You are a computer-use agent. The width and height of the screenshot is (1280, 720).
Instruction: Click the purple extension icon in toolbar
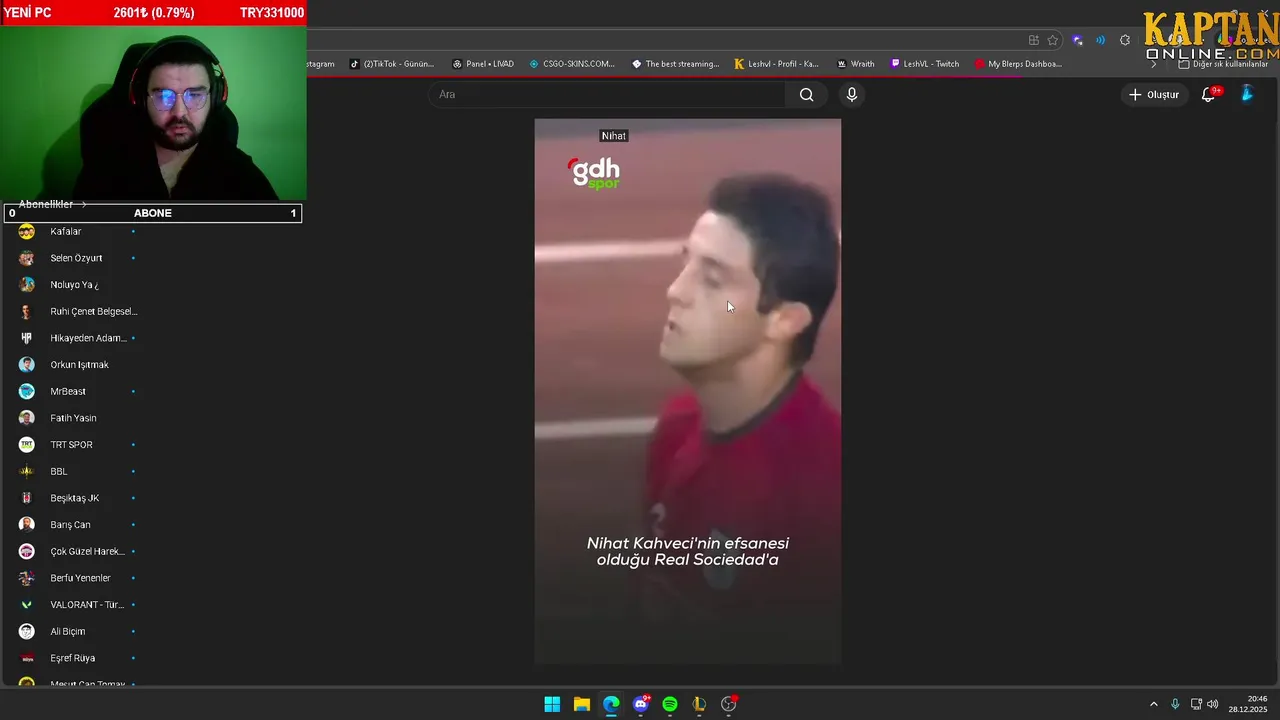tap(1077, 40)
